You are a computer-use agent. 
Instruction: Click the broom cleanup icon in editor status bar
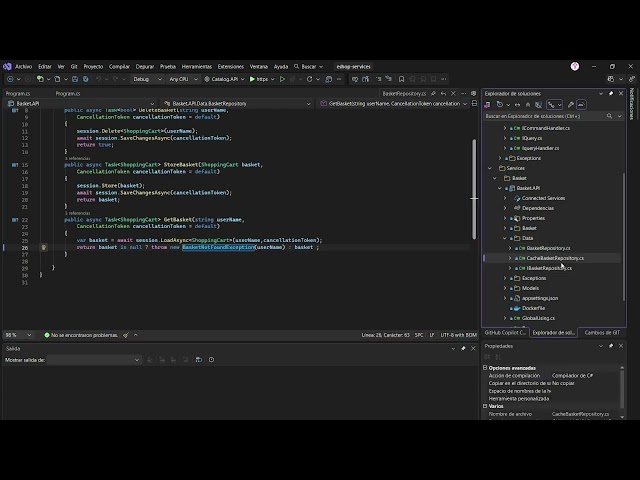126,335
